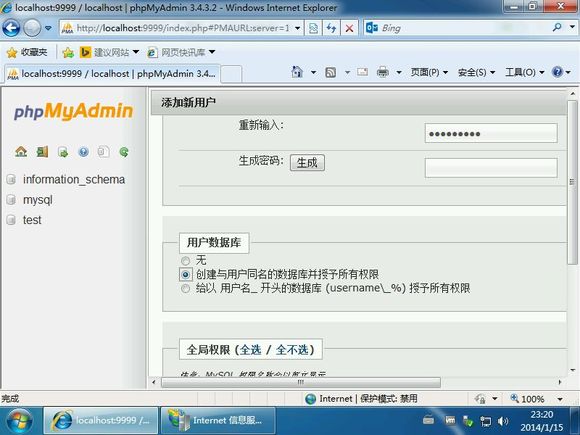Click the phpMyAdmin Home house icon
Viewport: 580px width, 435px height.
21,152
